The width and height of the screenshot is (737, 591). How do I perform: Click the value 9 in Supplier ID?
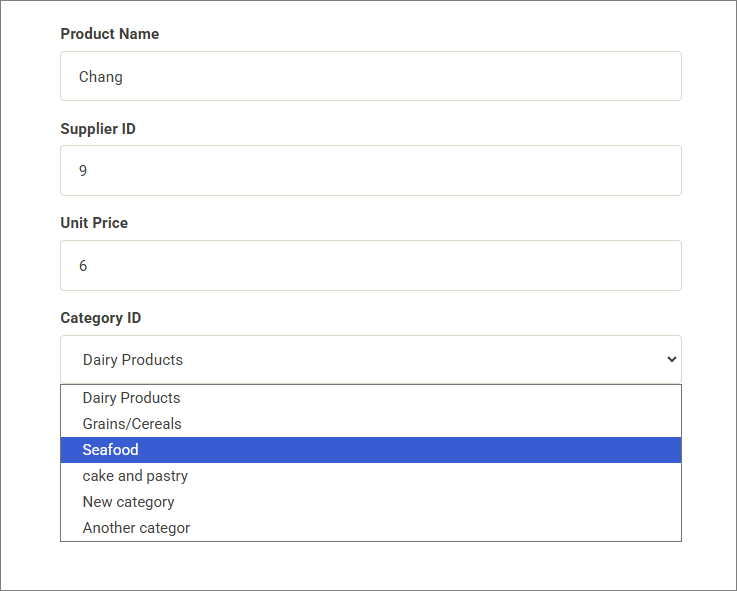pos(83,171)
